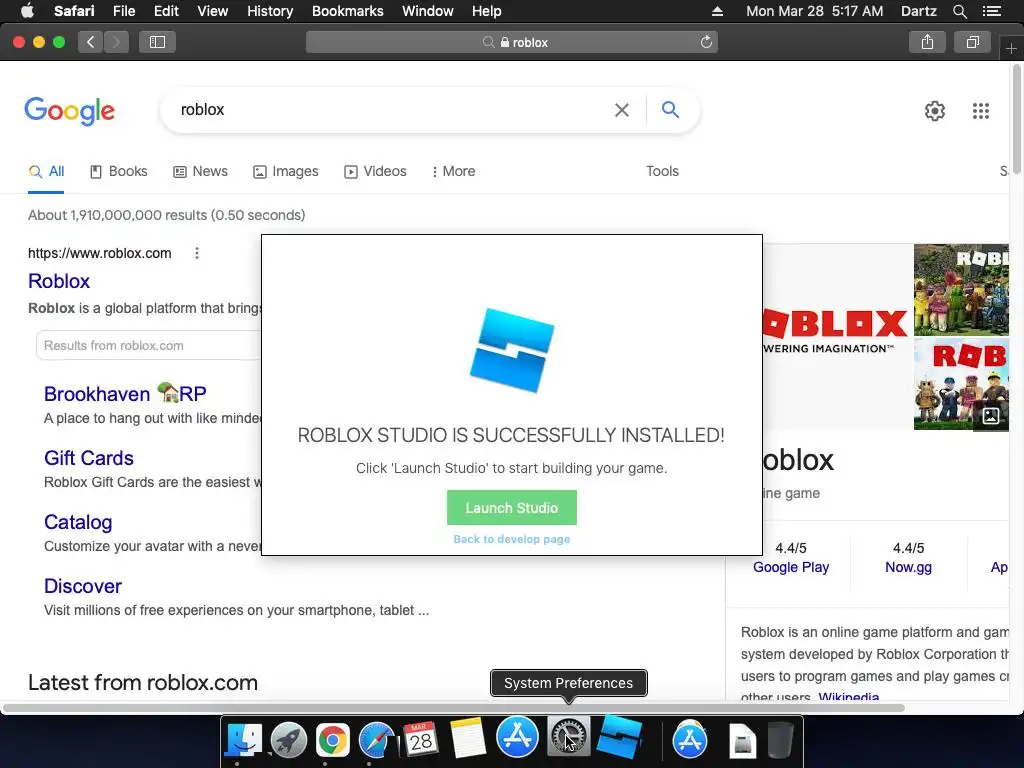Open the Apple menu
Image resolution: width=1024 pixels, height=768 pixels.
pyautogui.click(x=27, y=11)
